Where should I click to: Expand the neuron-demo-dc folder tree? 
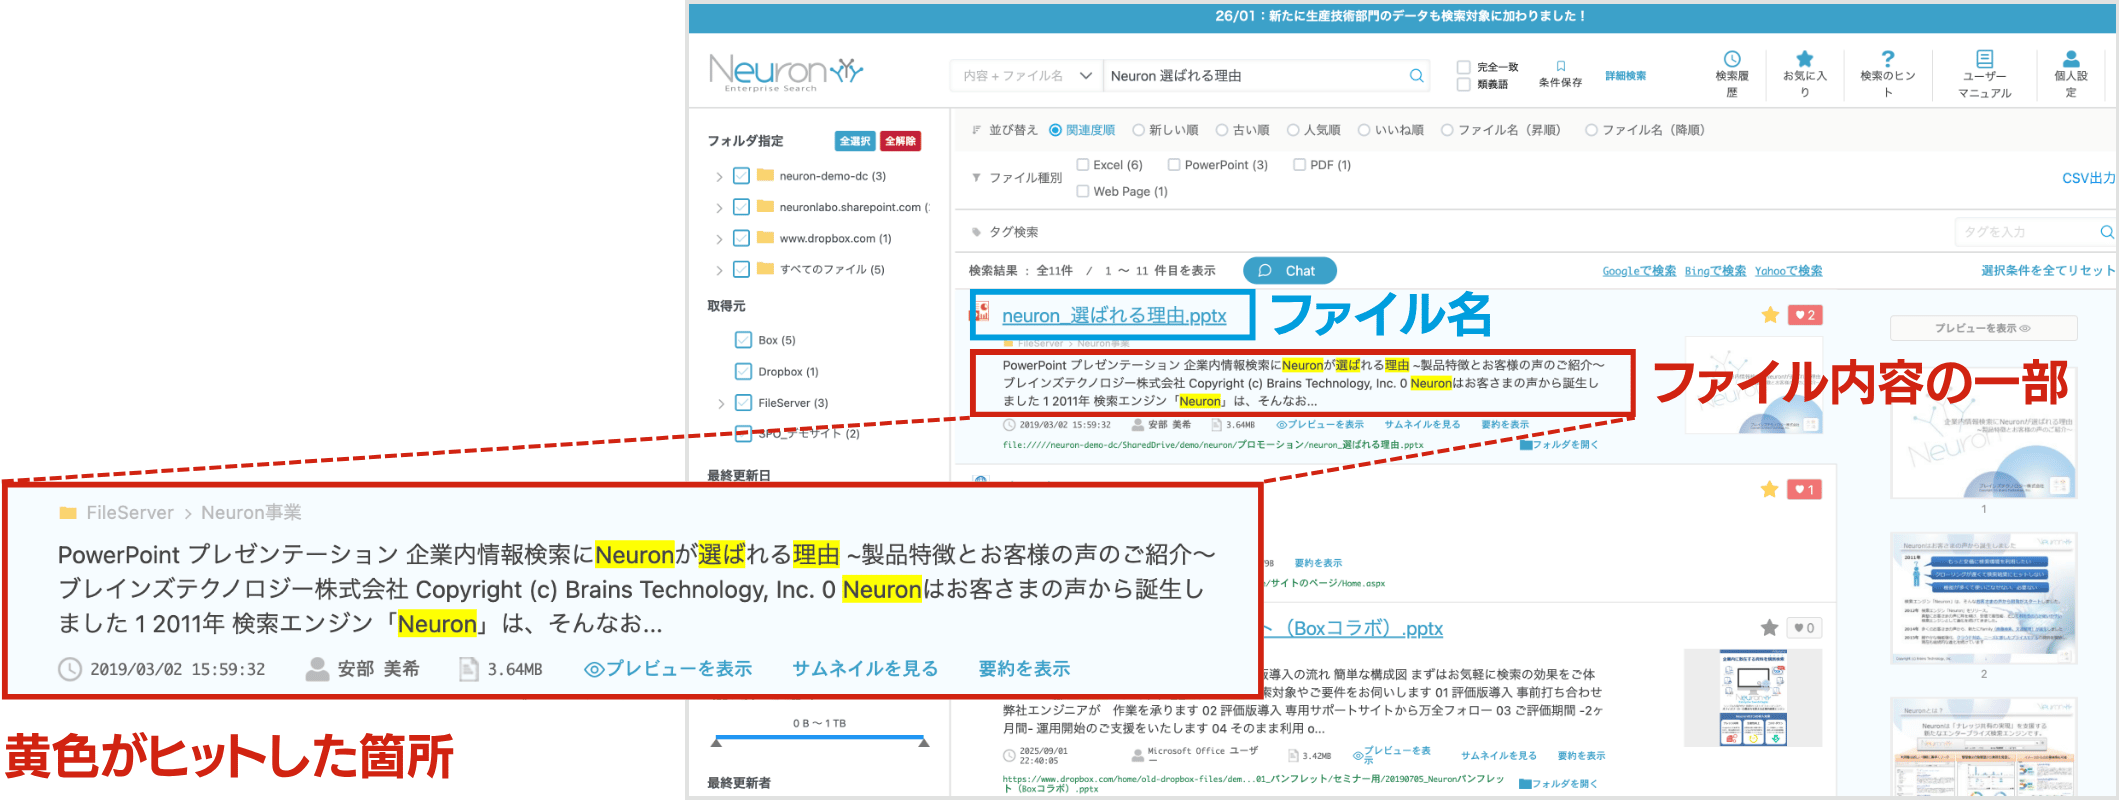coord(719,177)
